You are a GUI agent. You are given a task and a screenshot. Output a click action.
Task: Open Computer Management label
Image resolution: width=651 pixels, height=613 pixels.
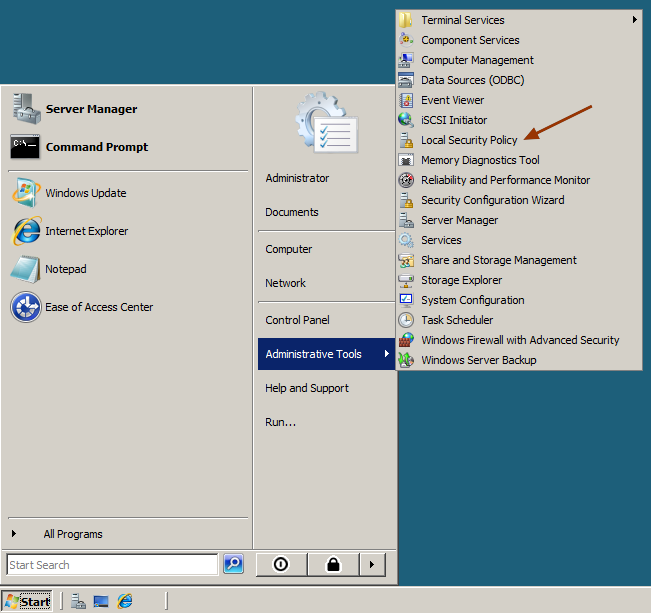tap(477, 60)
